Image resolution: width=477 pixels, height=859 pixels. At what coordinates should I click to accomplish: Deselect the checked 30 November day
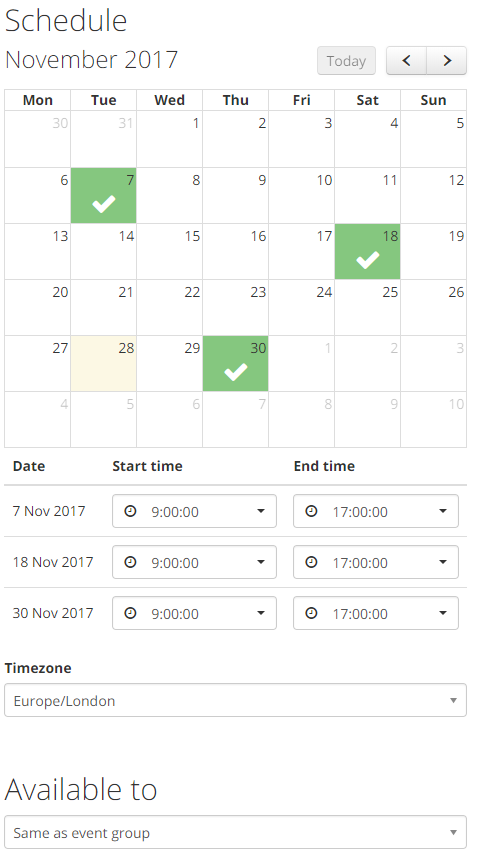235,363
